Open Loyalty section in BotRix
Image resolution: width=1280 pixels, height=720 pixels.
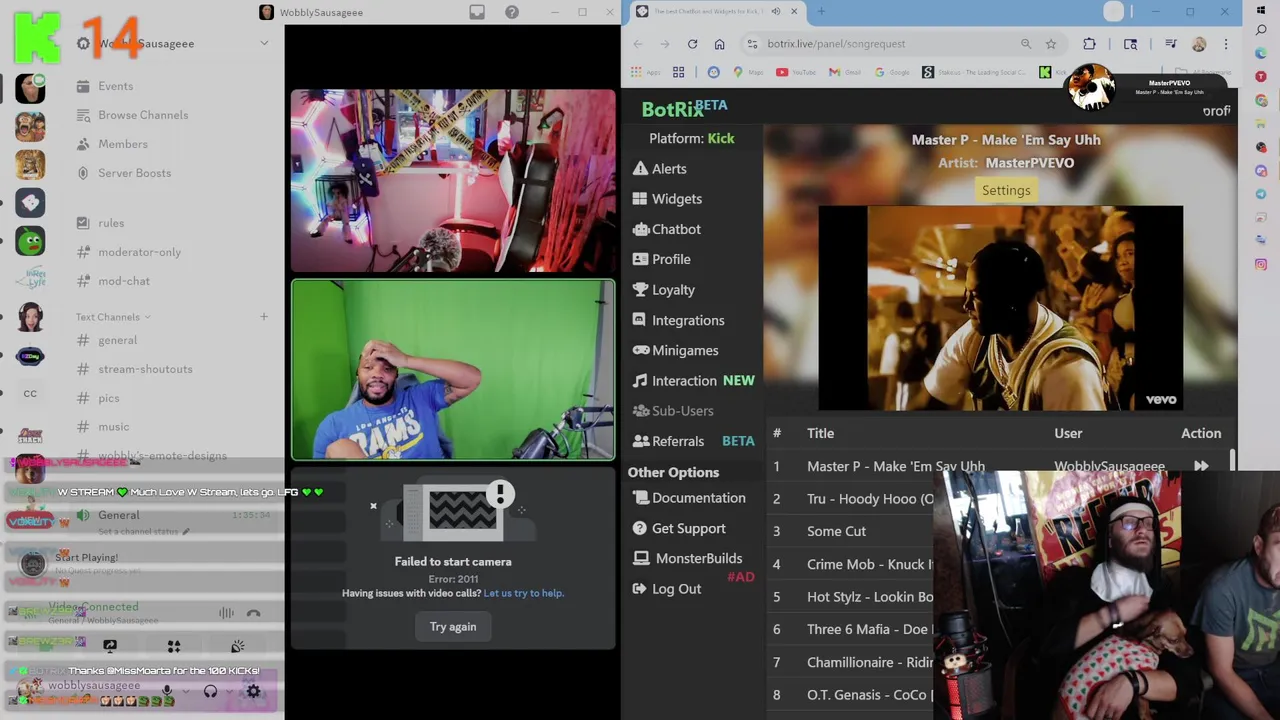coord(663,290)
